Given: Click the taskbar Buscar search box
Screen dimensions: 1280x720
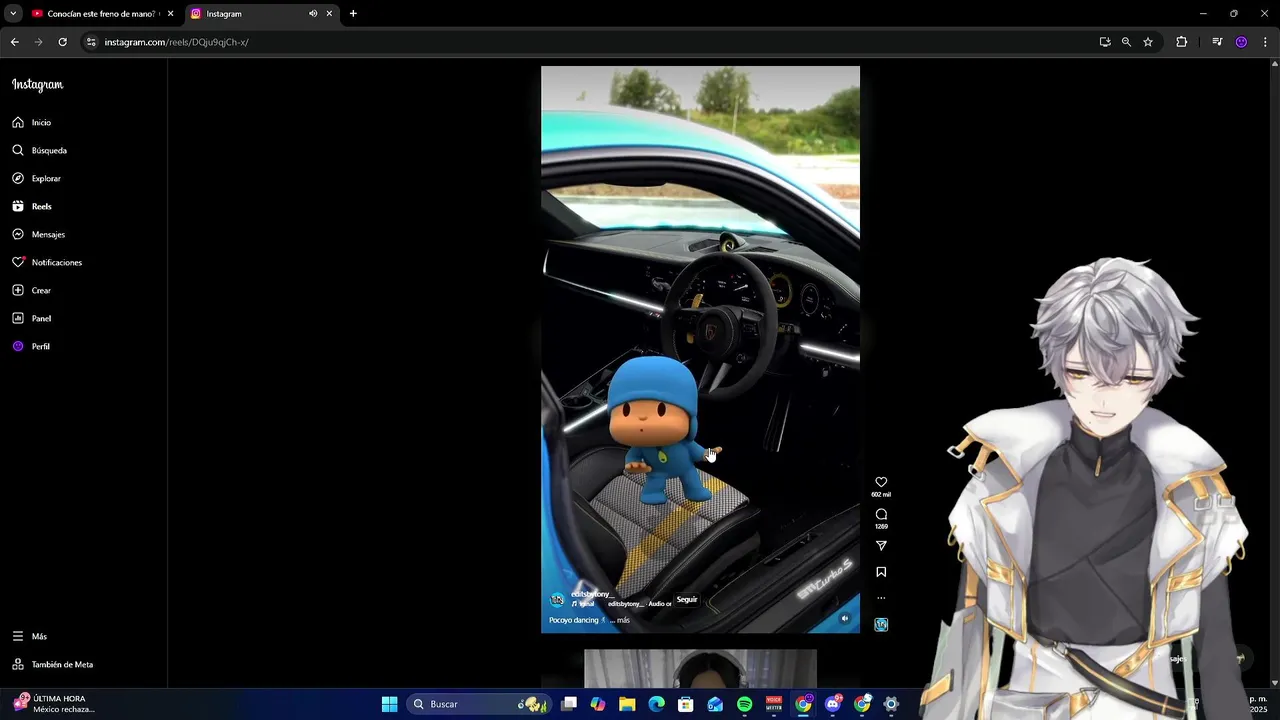Looking at the screenshot, I should pos(479,704).
